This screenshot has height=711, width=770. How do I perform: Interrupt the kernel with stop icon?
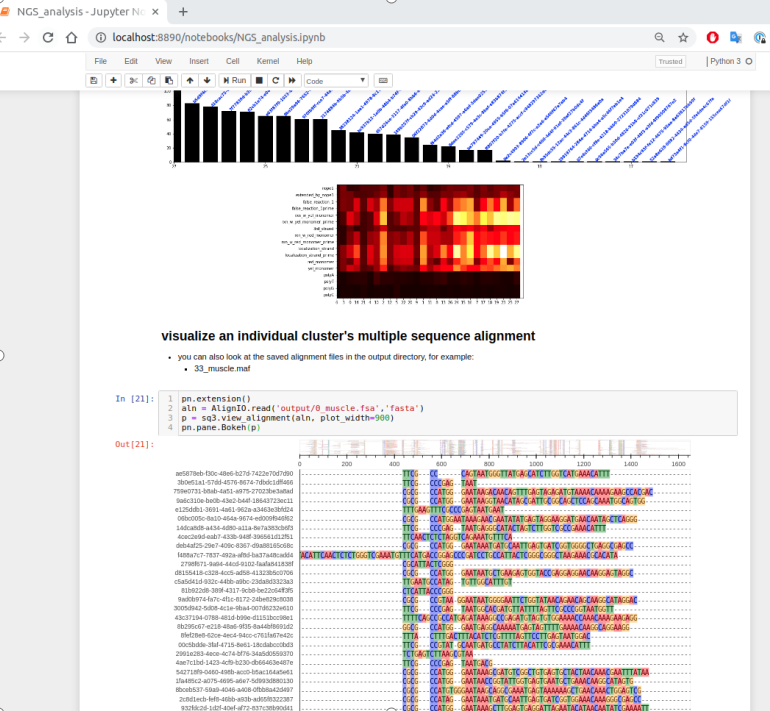pos(259,80)
